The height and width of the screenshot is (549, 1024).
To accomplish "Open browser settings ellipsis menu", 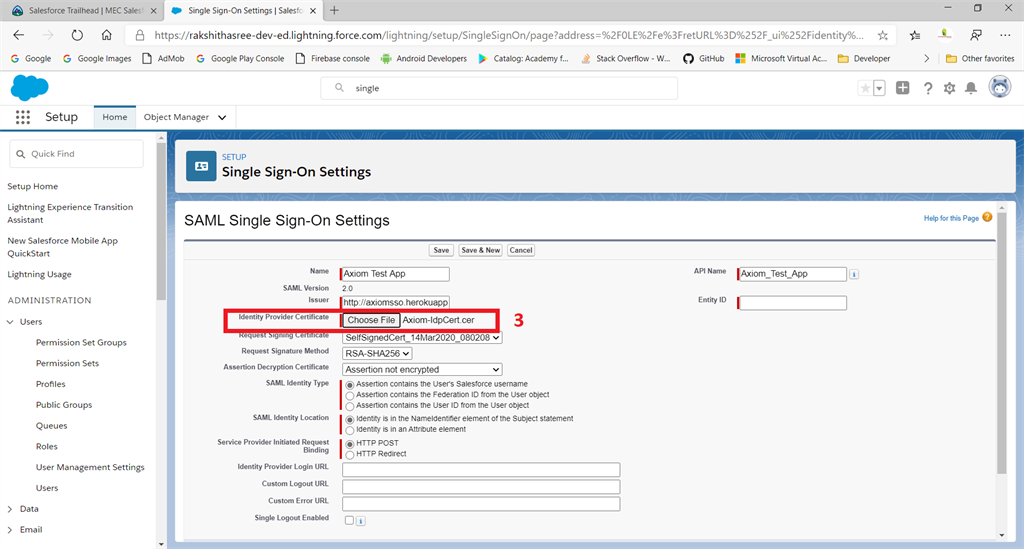I will pos(1005,35).
